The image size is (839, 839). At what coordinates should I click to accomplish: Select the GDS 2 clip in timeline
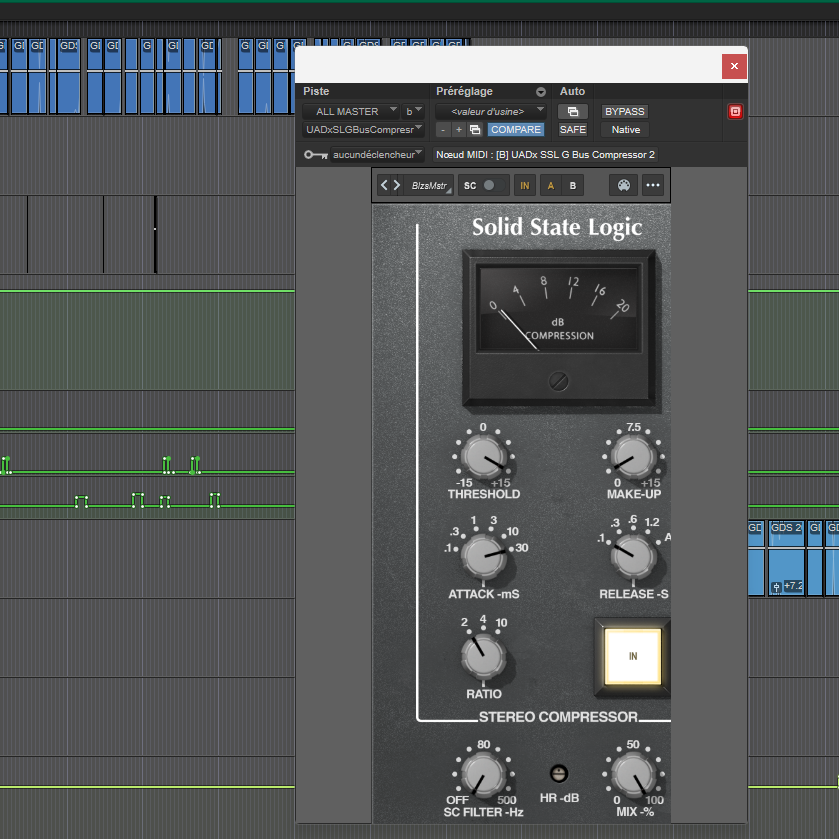click(786, 558)
